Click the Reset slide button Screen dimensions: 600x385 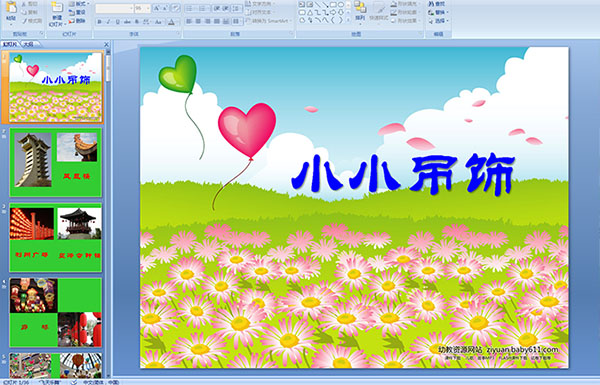tap(78, 12)
